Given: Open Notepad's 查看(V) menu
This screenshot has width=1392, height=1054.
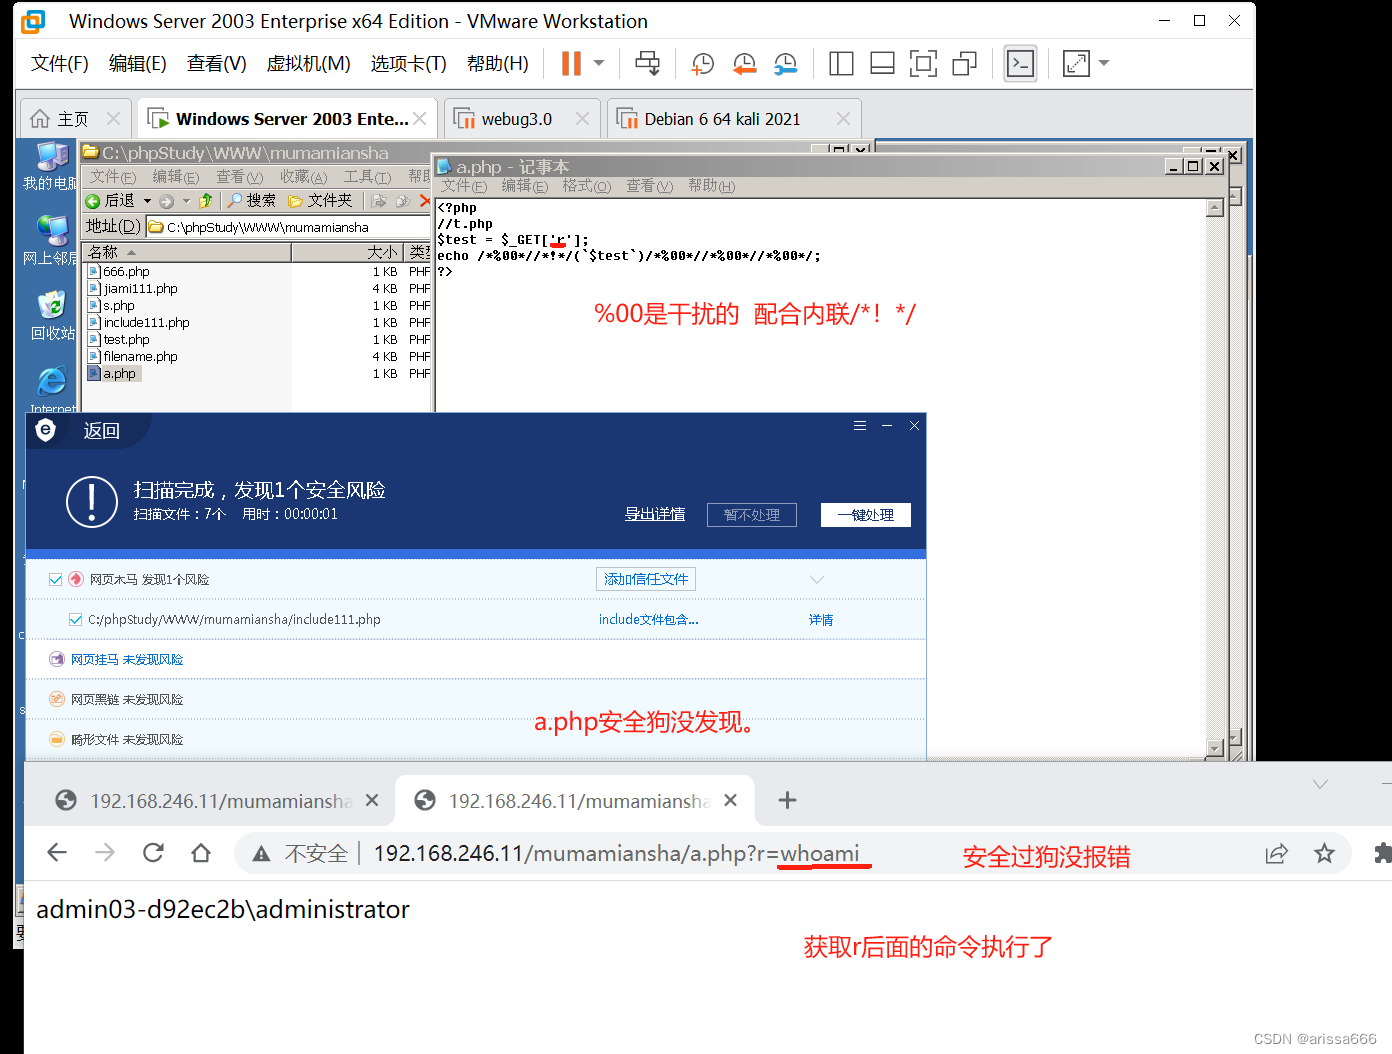Looking at the screenshot, I should click(650, 186).
